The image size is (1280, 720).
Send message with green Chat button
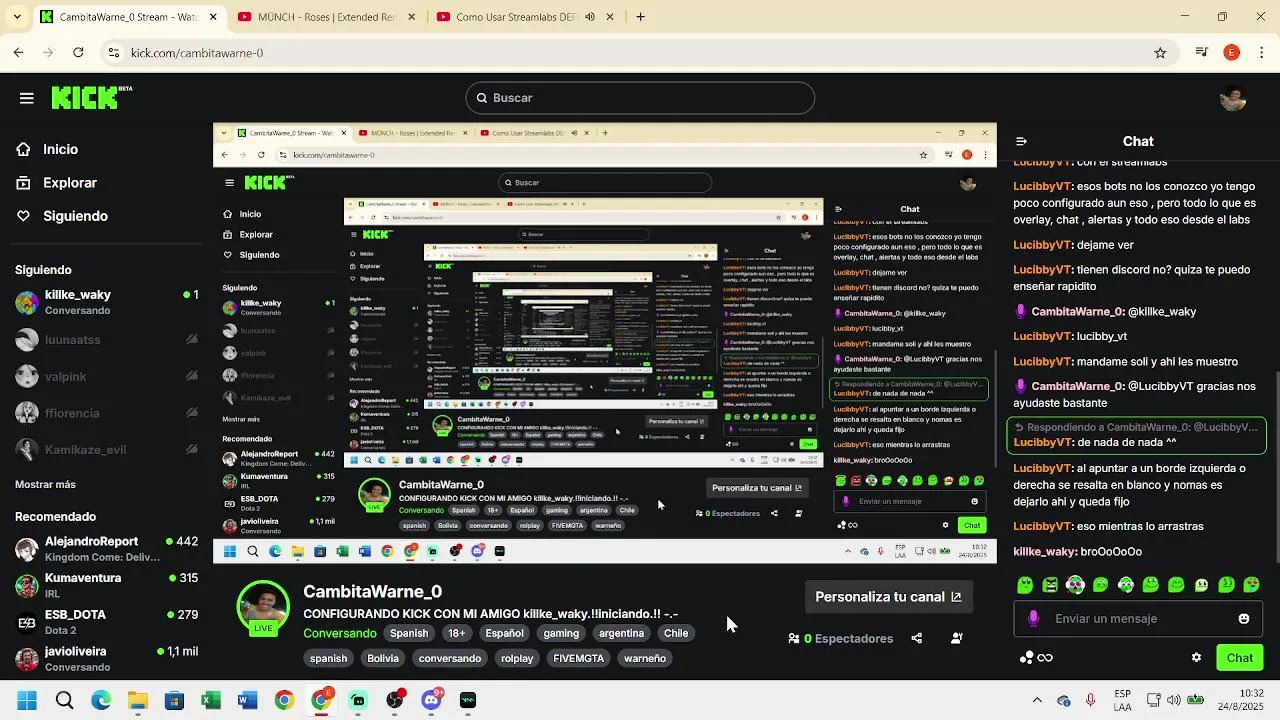coord(1240,658)
